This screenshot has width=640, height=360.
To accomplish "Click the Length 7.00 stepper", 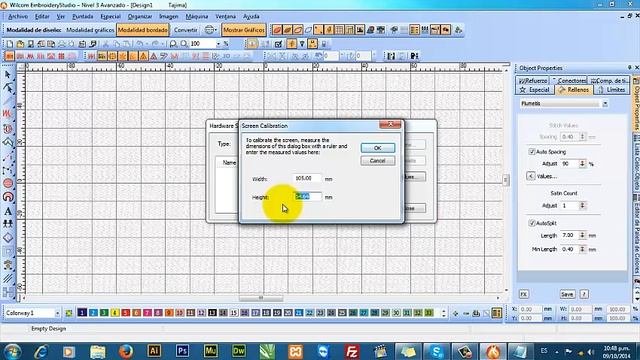I will (582, 236).
